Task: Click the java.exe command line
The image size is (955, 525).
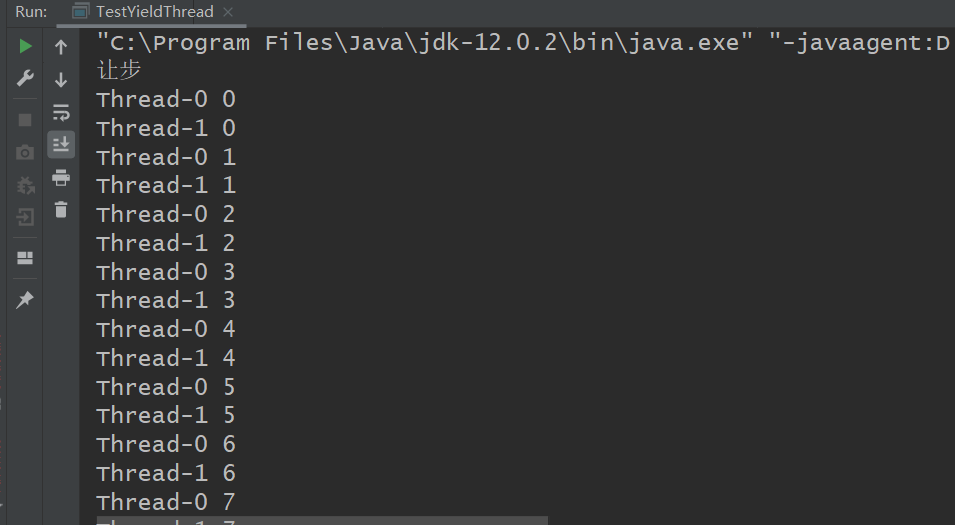Action: point(523,43)
